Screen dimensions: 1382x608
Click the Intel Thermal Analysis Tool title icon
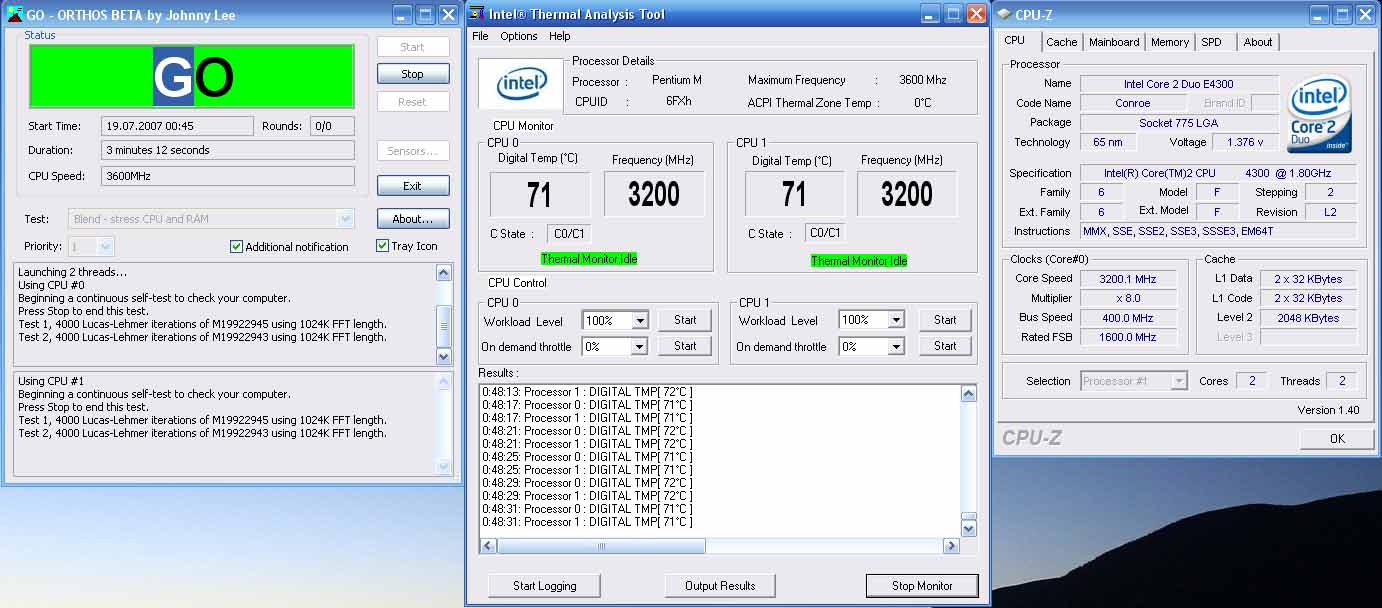tap(477, 14)
